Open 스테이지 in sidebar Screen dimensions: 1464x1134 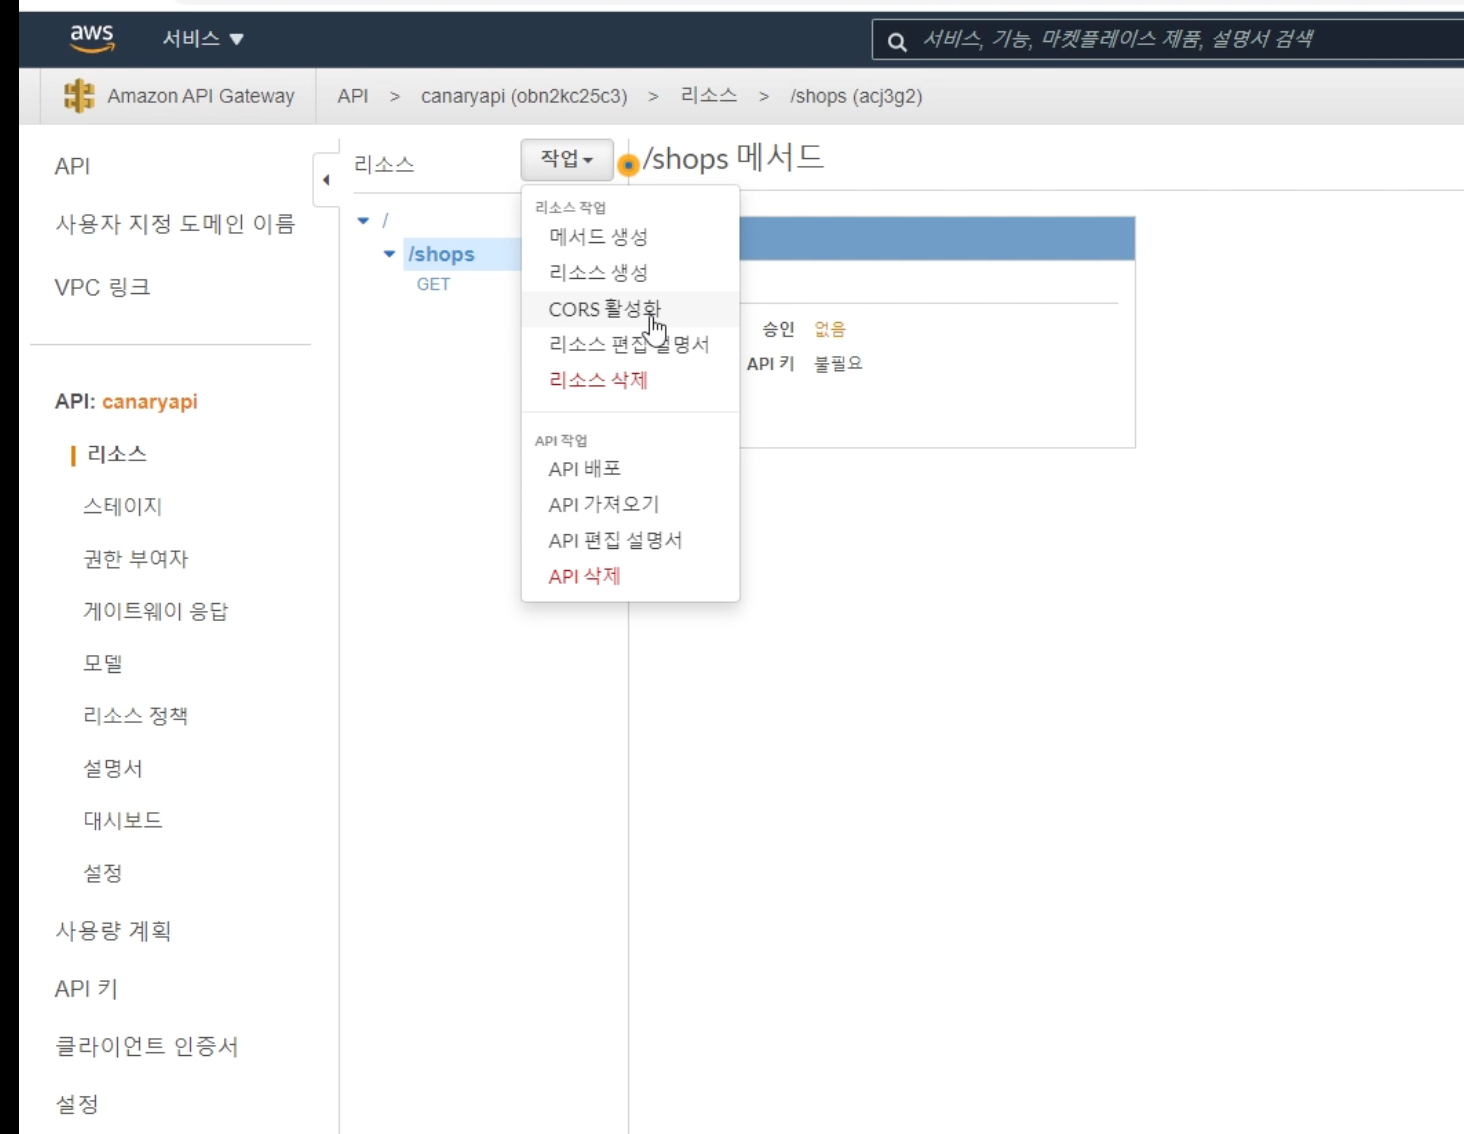point(122,506)
